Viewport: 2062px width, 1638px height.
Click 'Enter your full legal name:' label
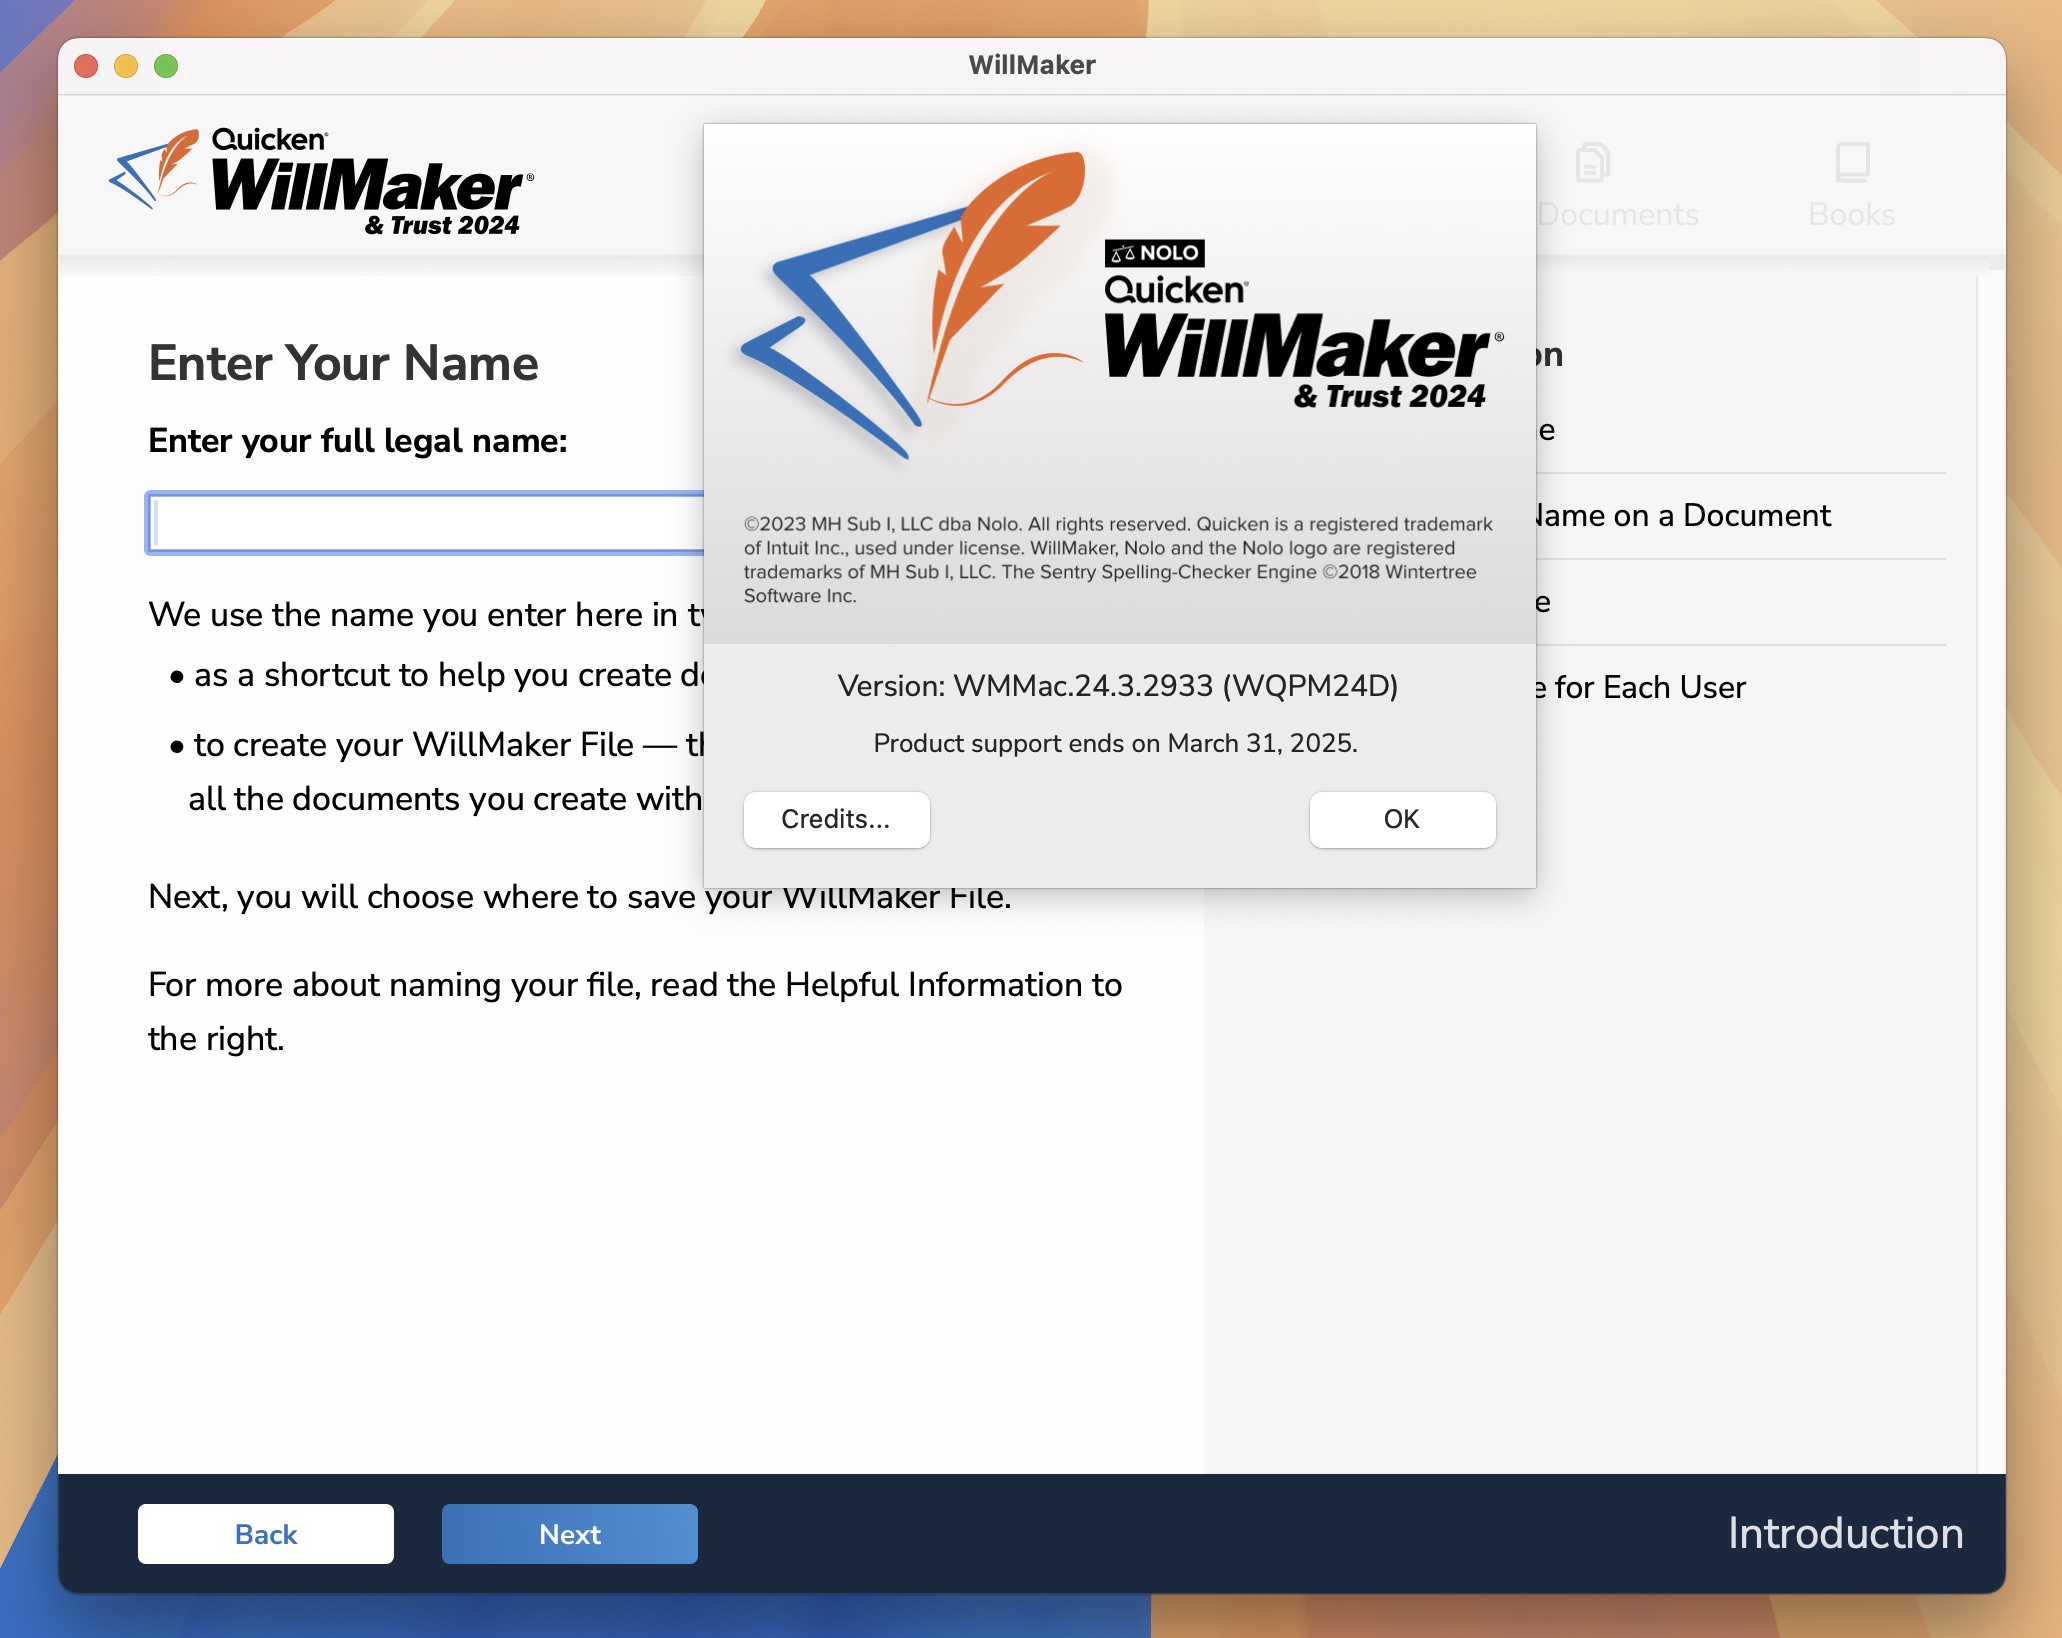click(x=358, y=441)
